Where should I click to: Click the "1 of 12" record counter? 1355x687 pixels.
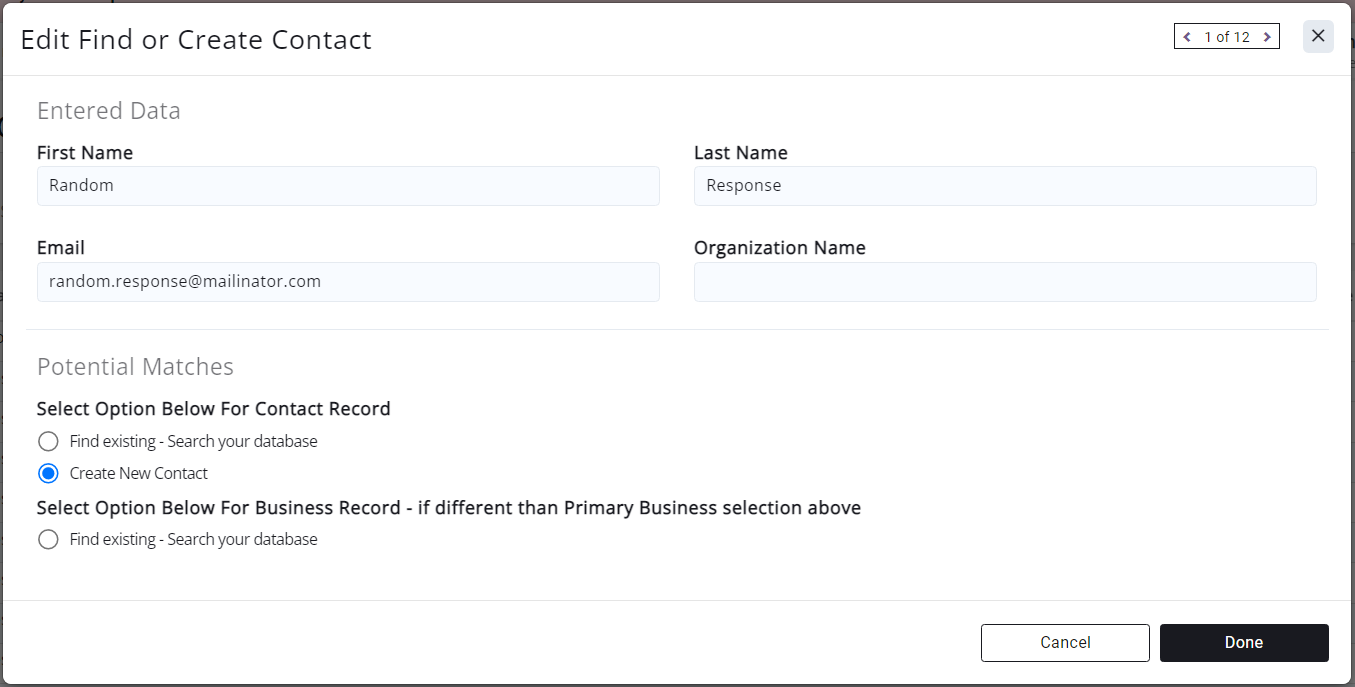pyautogui.click(x=1227, y=37)
